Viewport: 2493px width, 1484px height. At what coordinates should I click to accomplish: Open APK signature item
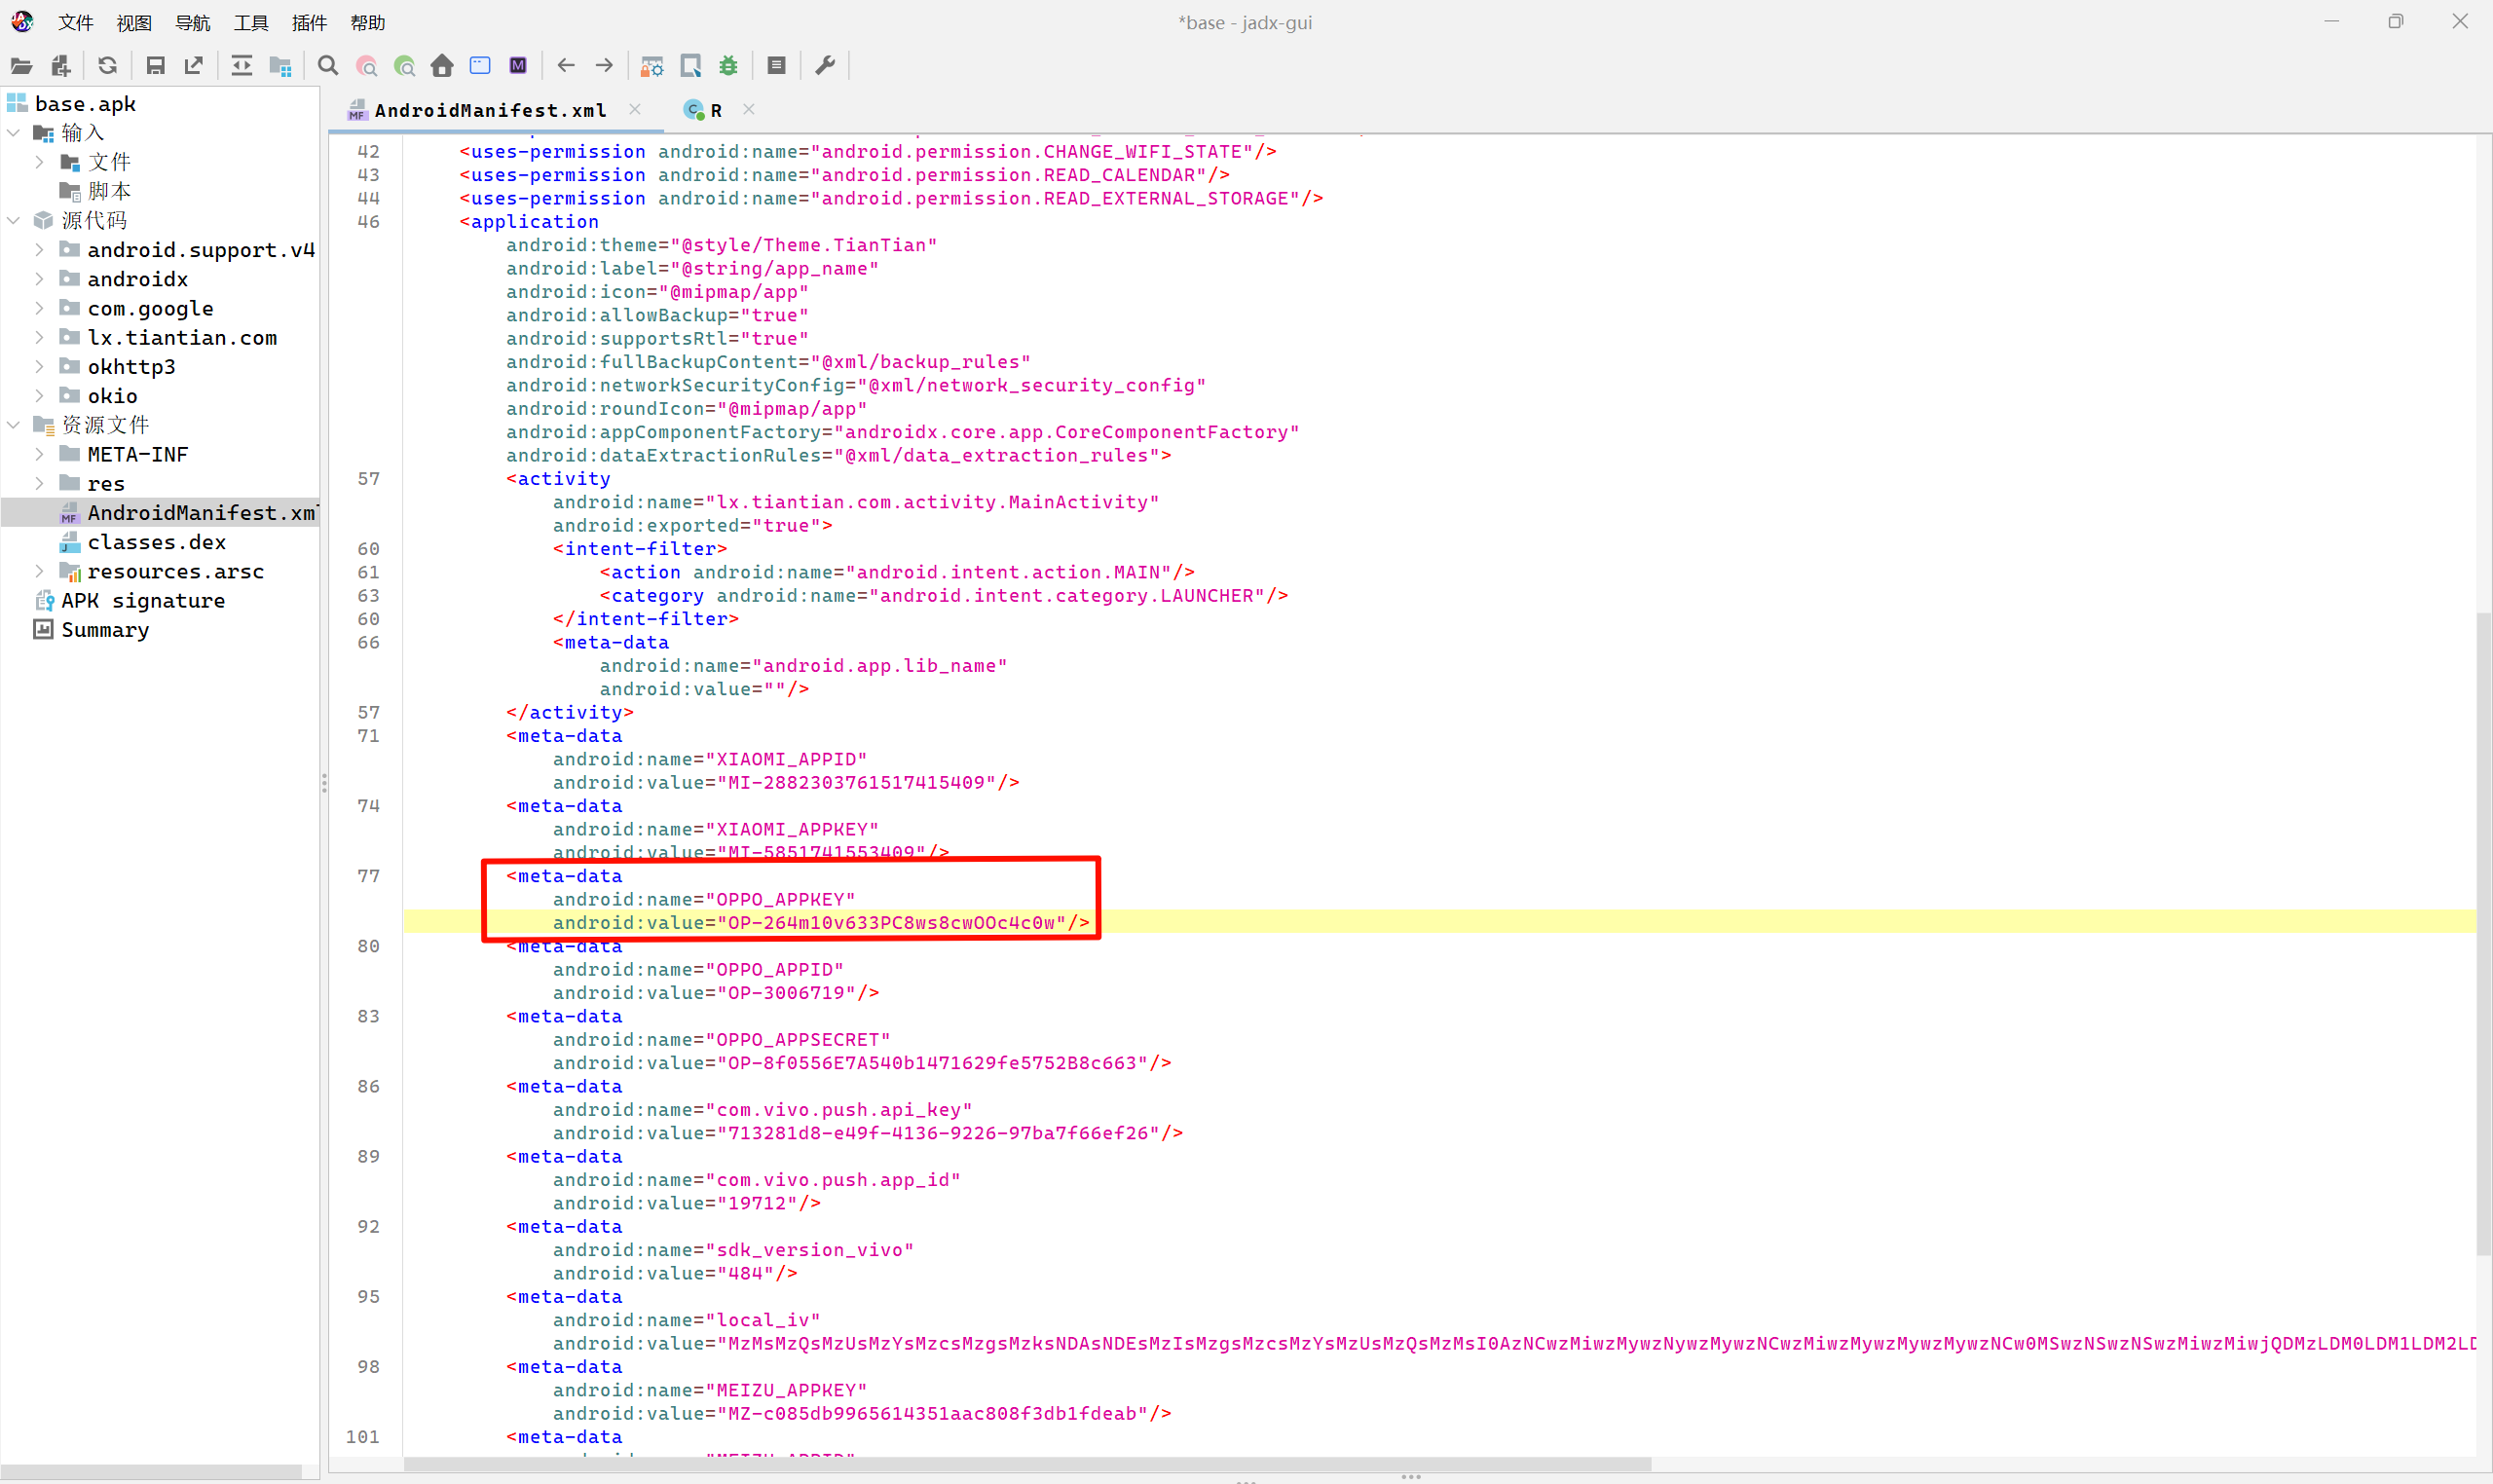click(143, 601)
